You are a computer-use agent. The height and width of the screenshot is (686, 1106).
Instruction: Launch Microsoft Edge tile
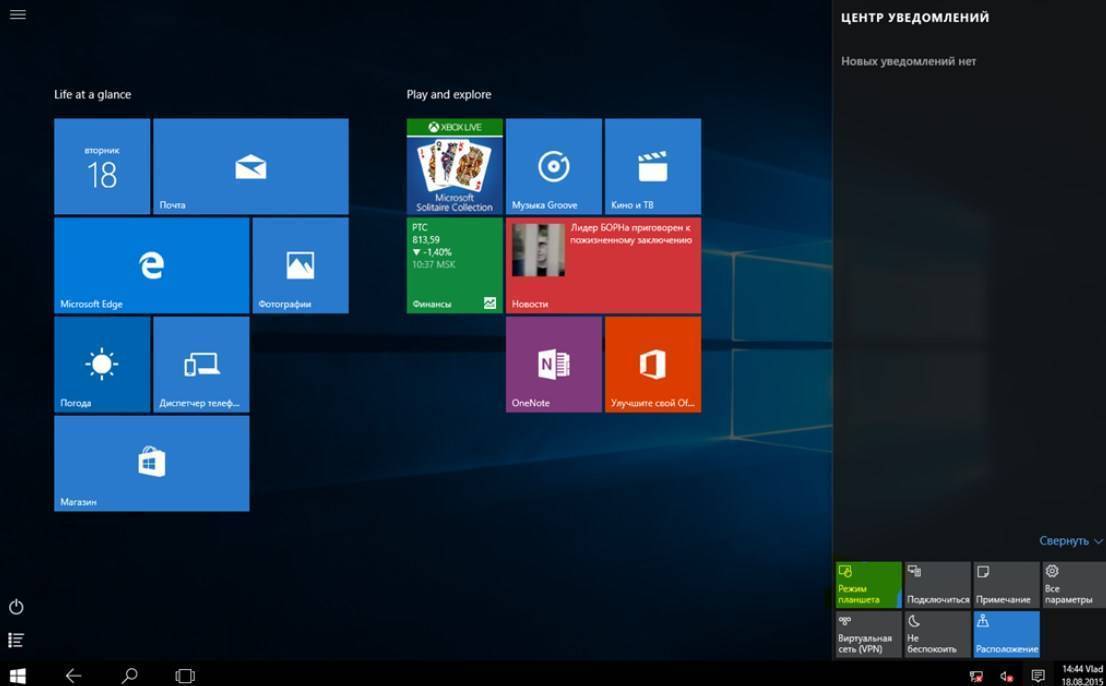pyautogui.click(x=151, y=265)
